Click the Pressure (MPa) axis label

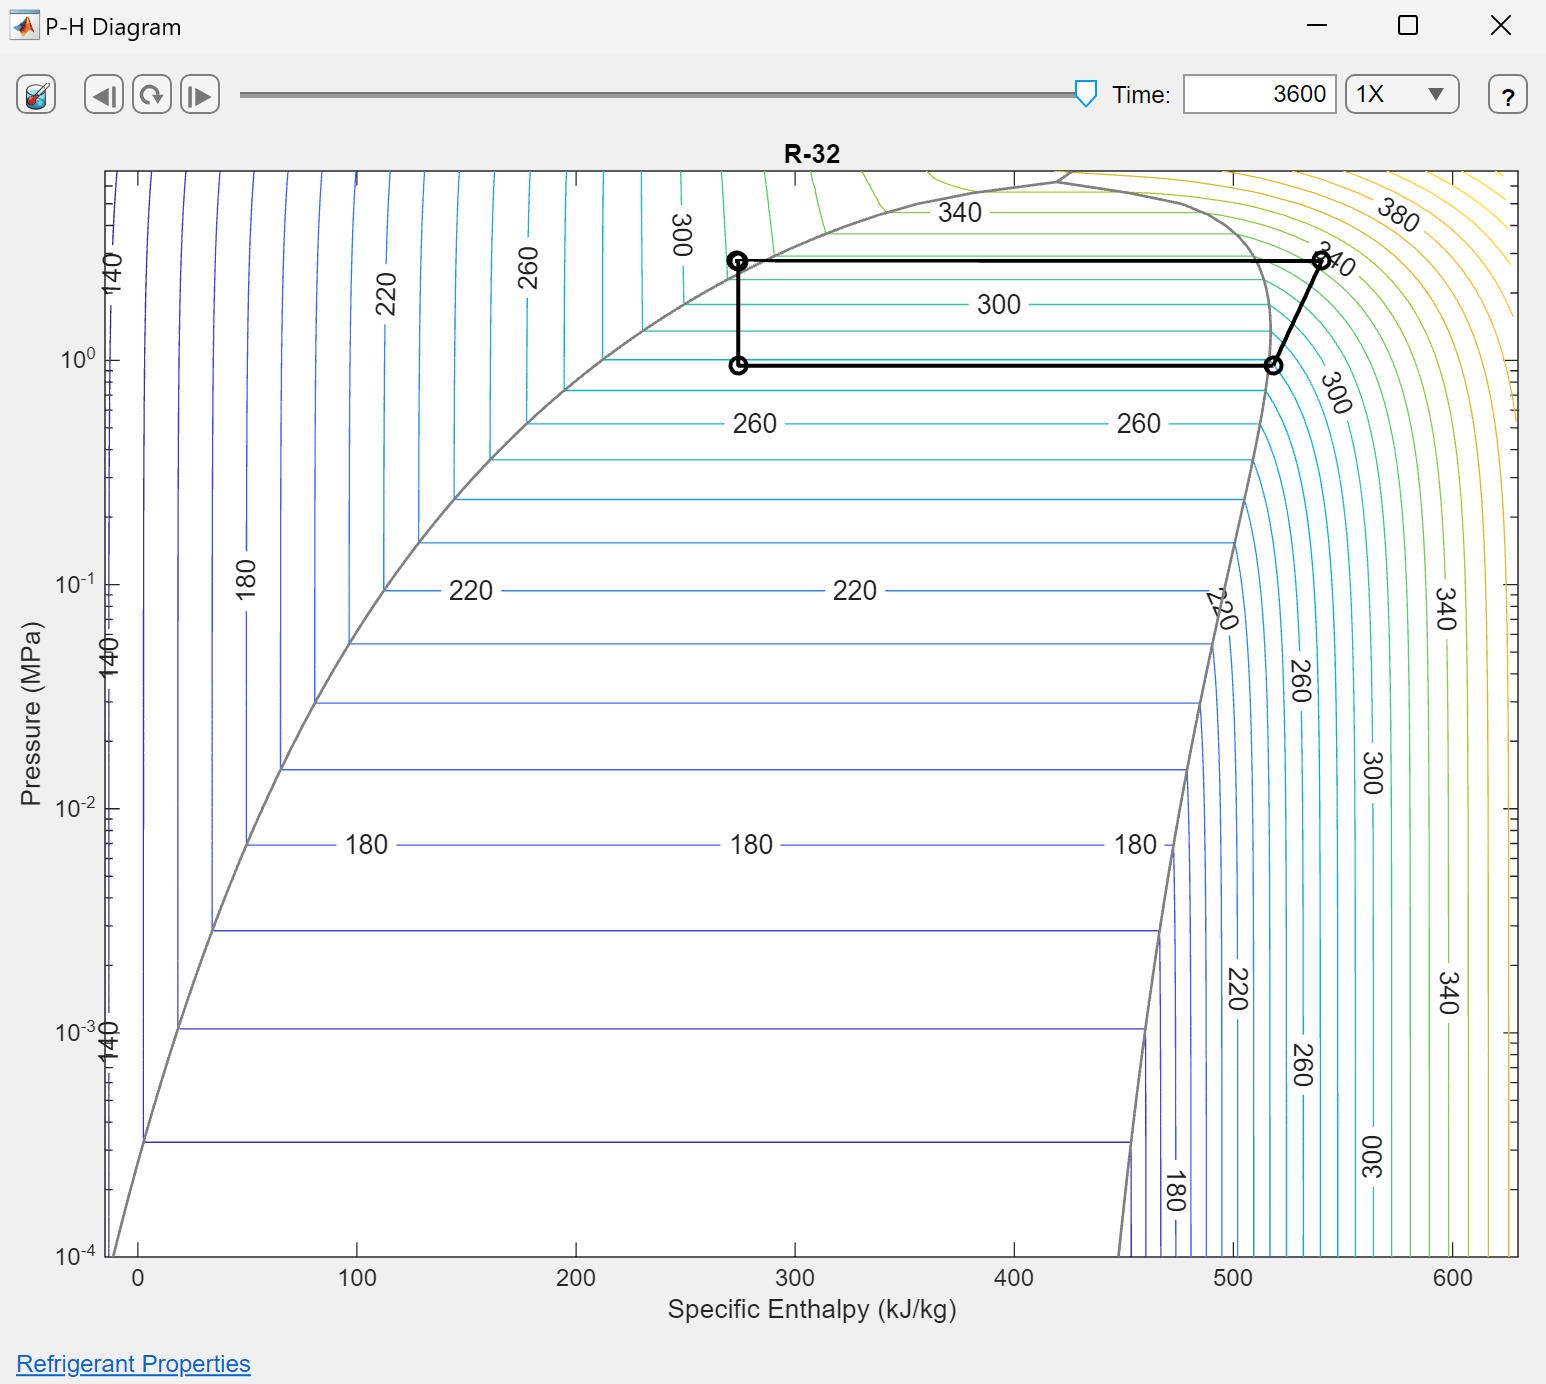click(x=31, y=713)
